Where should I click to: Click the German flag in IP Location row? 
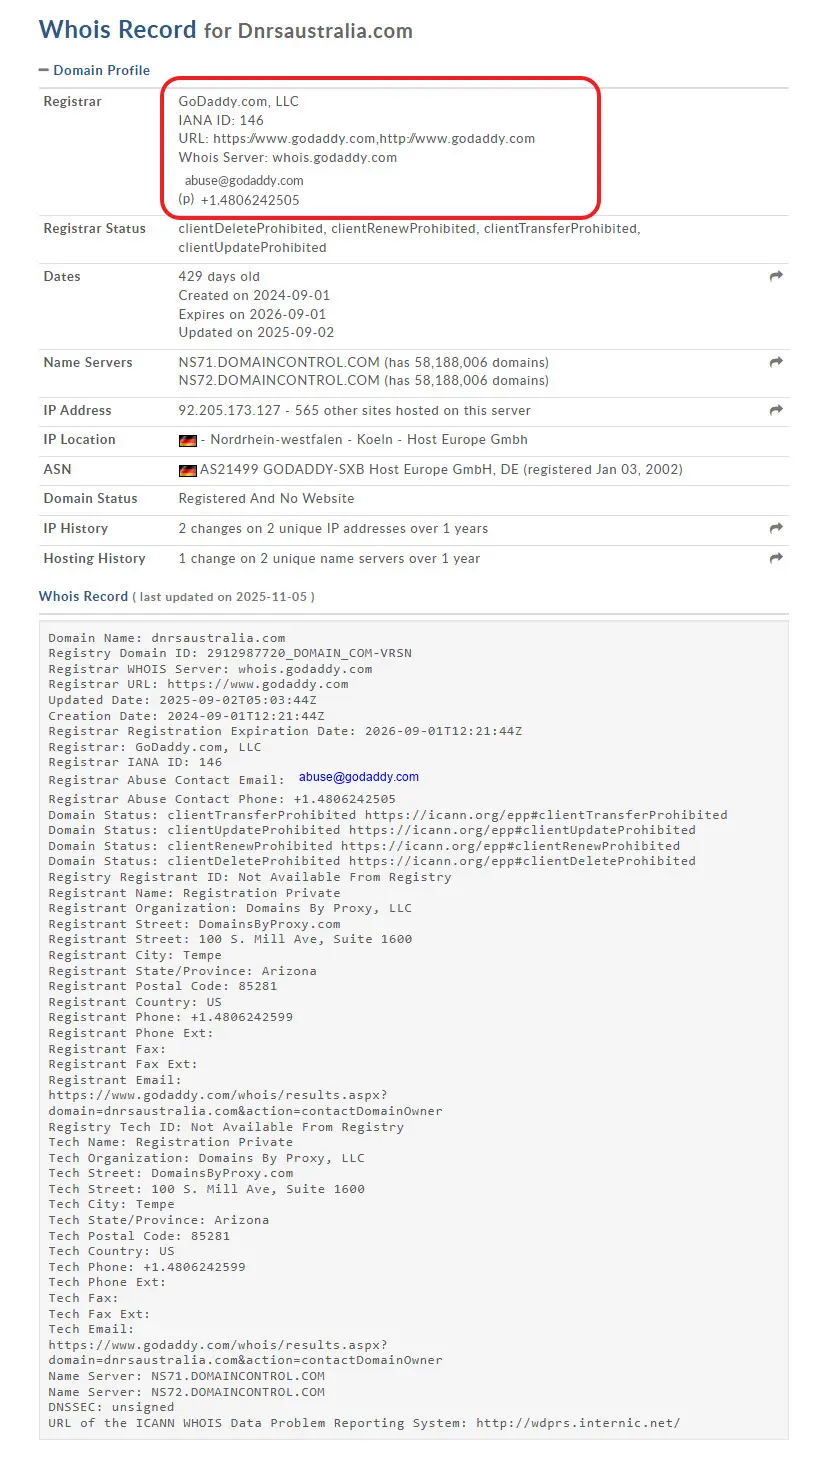click(187, 440)
